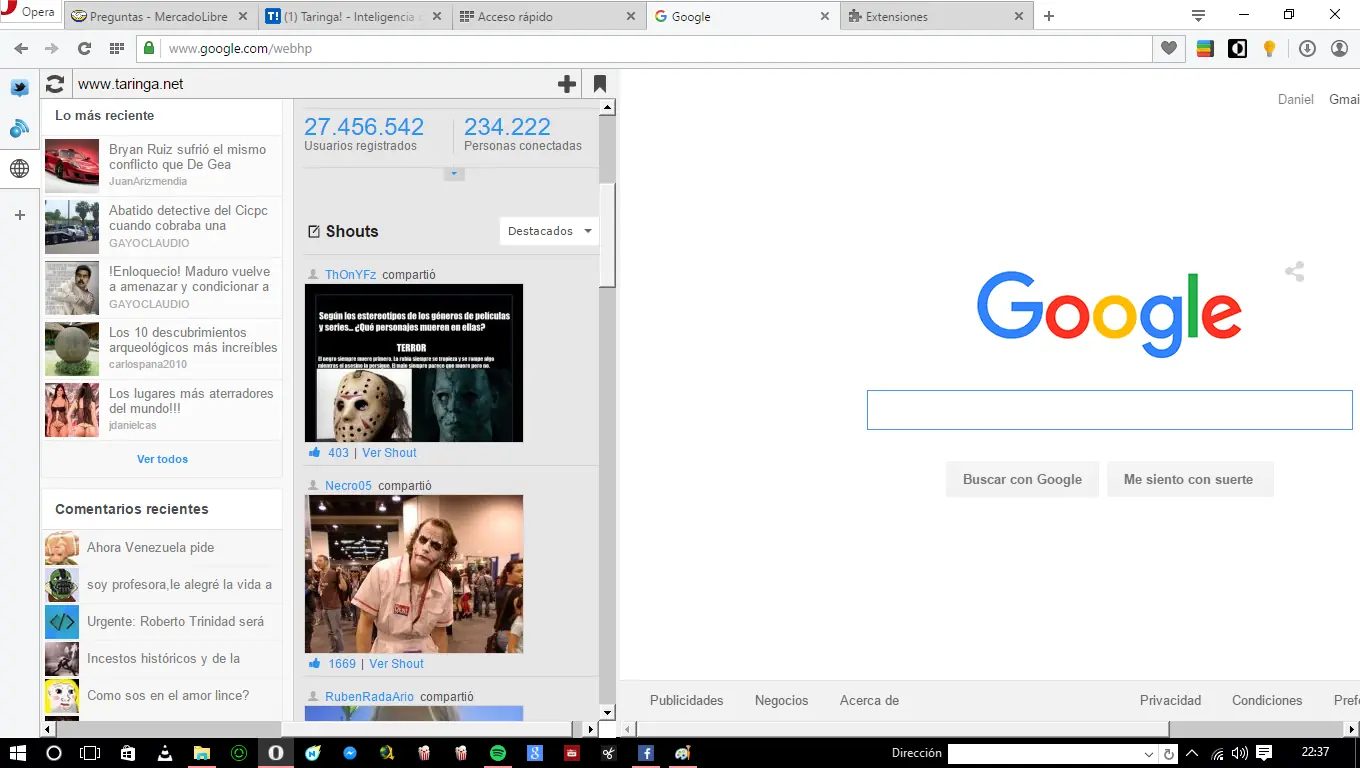1360x768 pixels.
Task: Click the Google share icon near the logo
Action: click(x=1294, y=272)
